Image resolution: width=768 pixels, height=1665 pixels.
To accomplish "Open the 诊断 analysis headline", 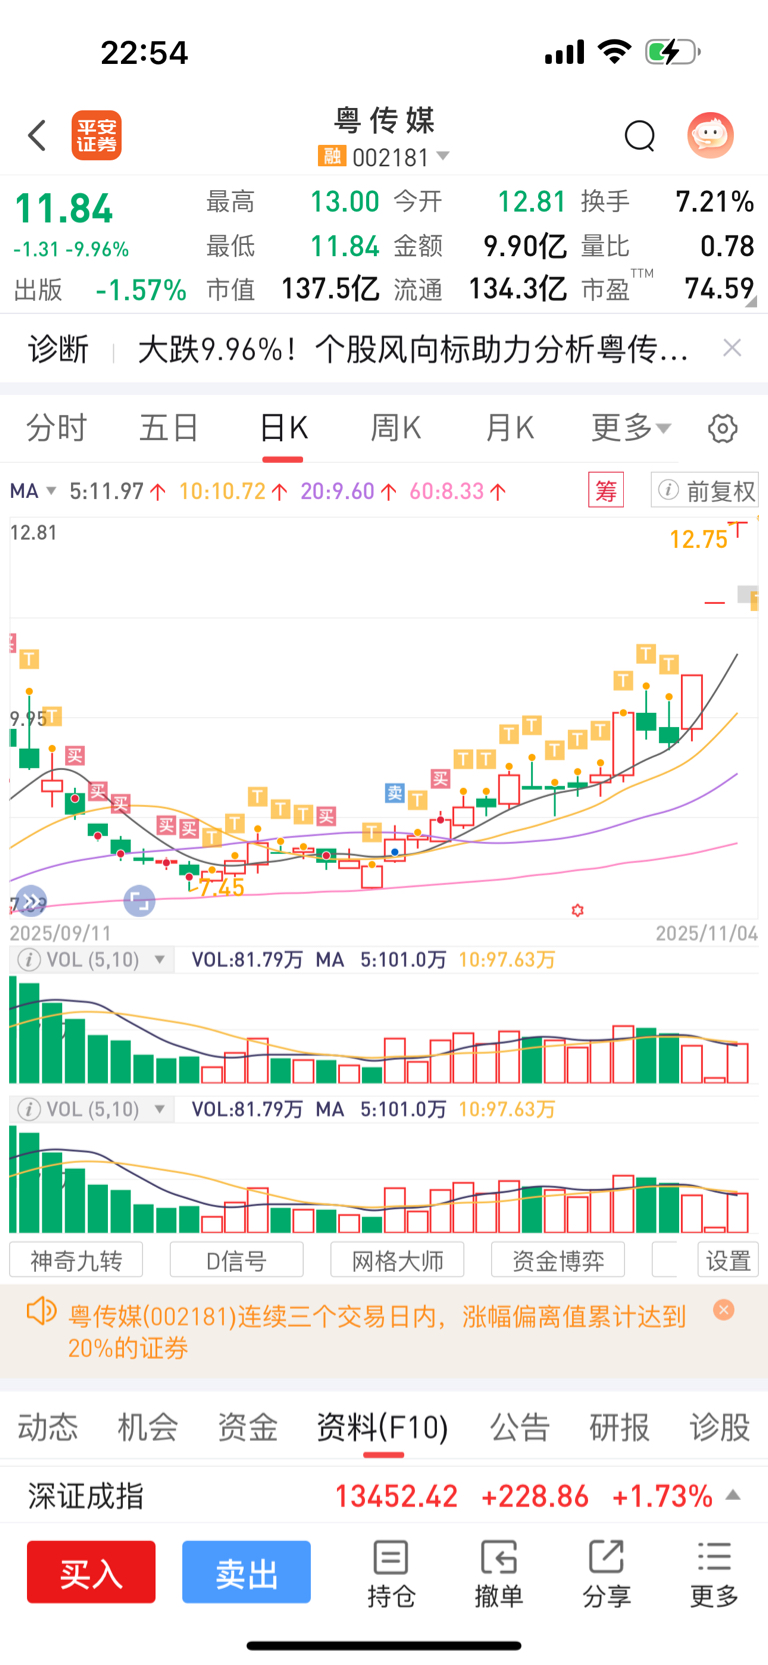I will click(x=412, y=348).
